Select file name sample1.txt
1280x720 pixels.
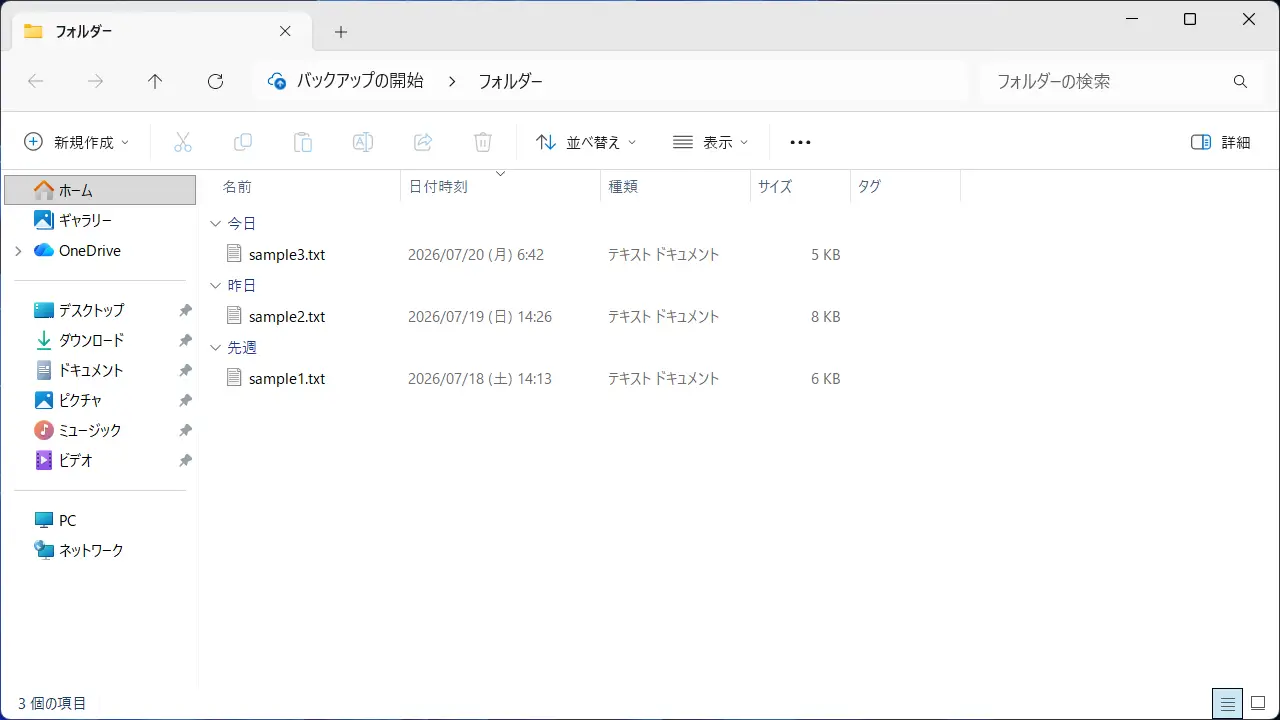pyautogui.click(x=287, y=379)
